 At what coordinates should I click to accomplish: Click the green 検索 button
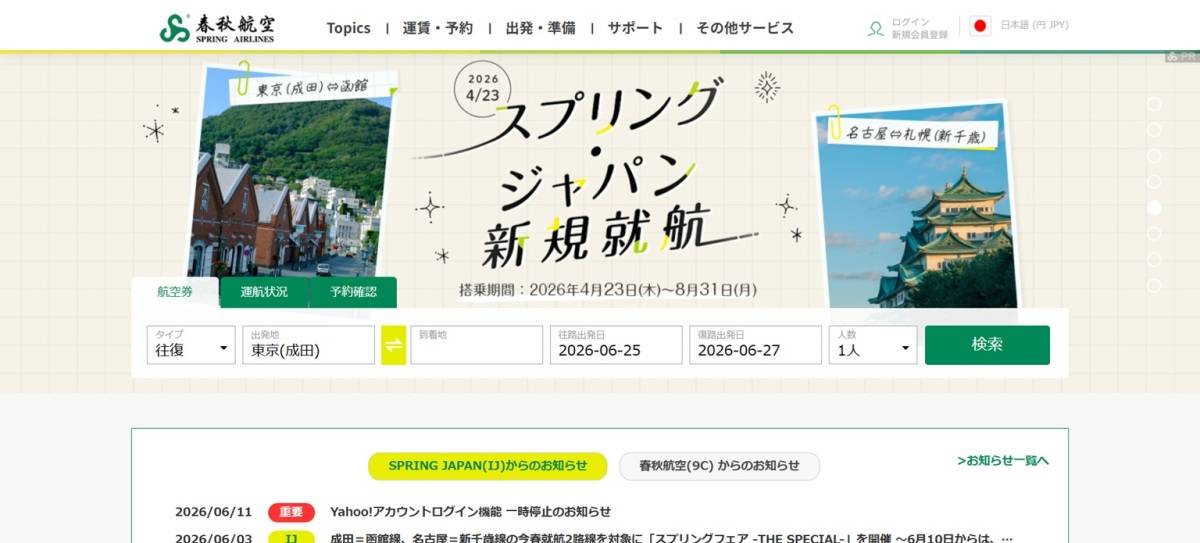(x=987, y=345)
